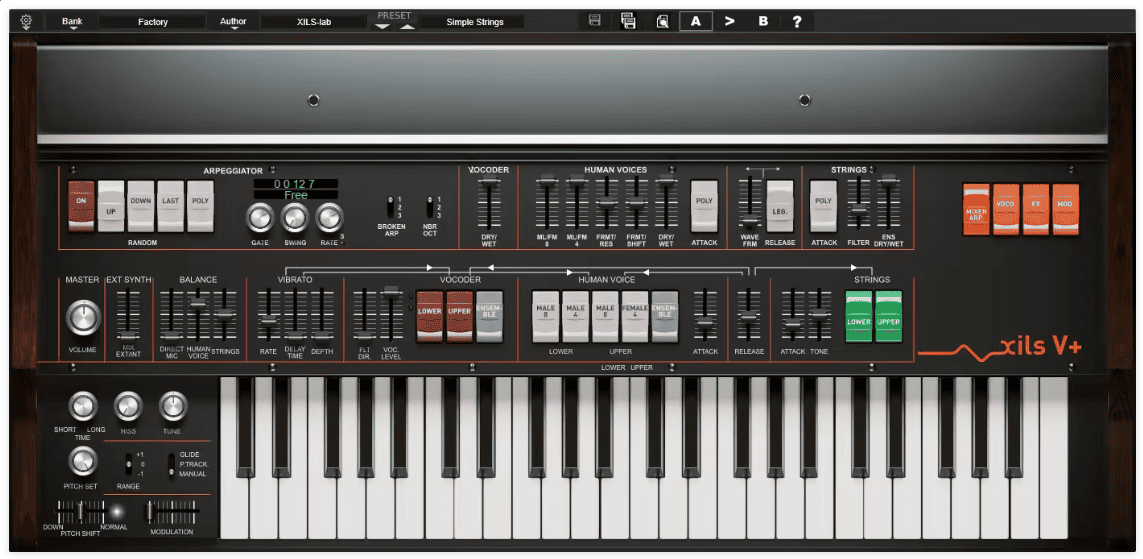This screenshot has height=559, width=1143.
Task: Click the PITCH SET knob
Action: (x=83, y=461)
